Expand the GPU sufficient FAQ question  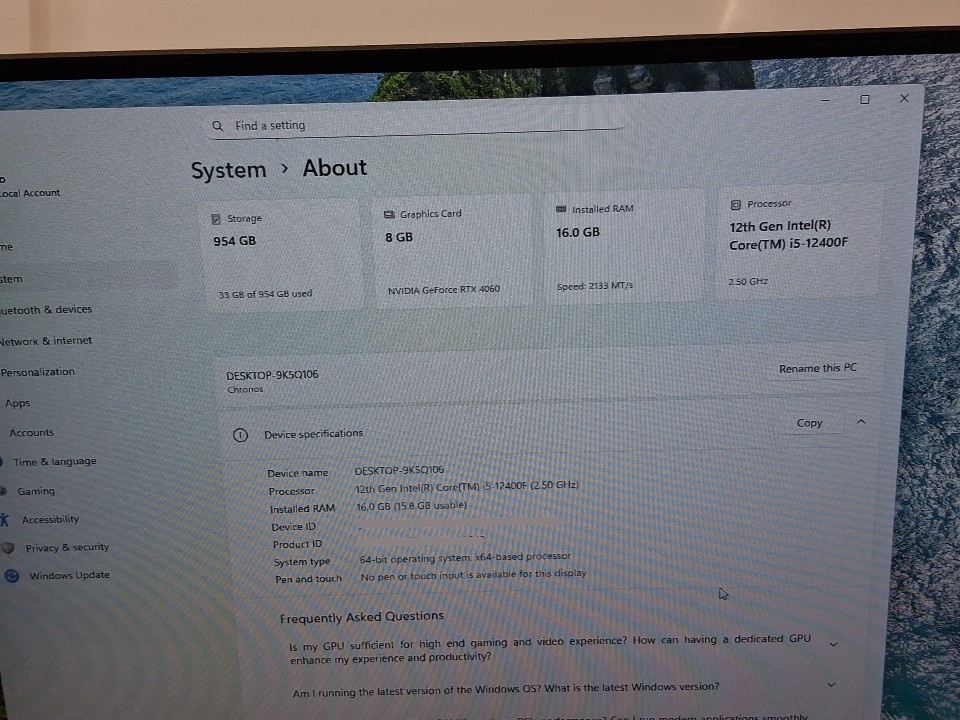[834, 645]
